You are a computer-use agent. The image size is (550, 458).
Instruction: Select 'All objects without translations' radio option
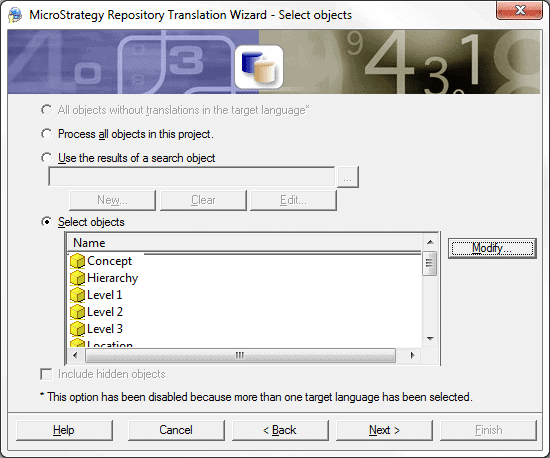46,110
